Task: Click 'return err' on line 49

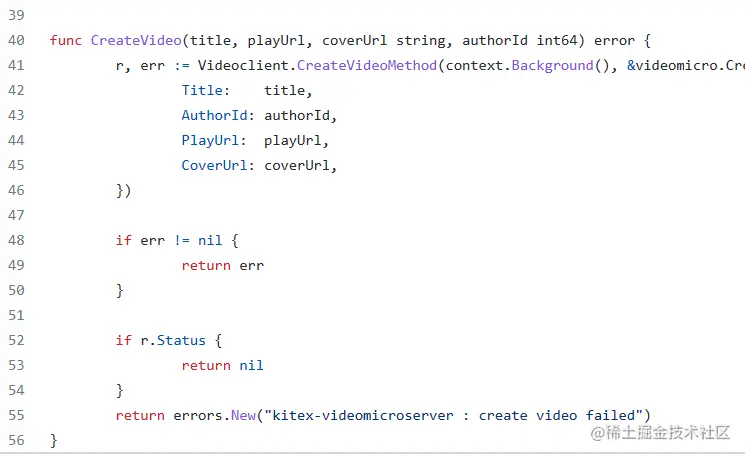Action: 222,266
